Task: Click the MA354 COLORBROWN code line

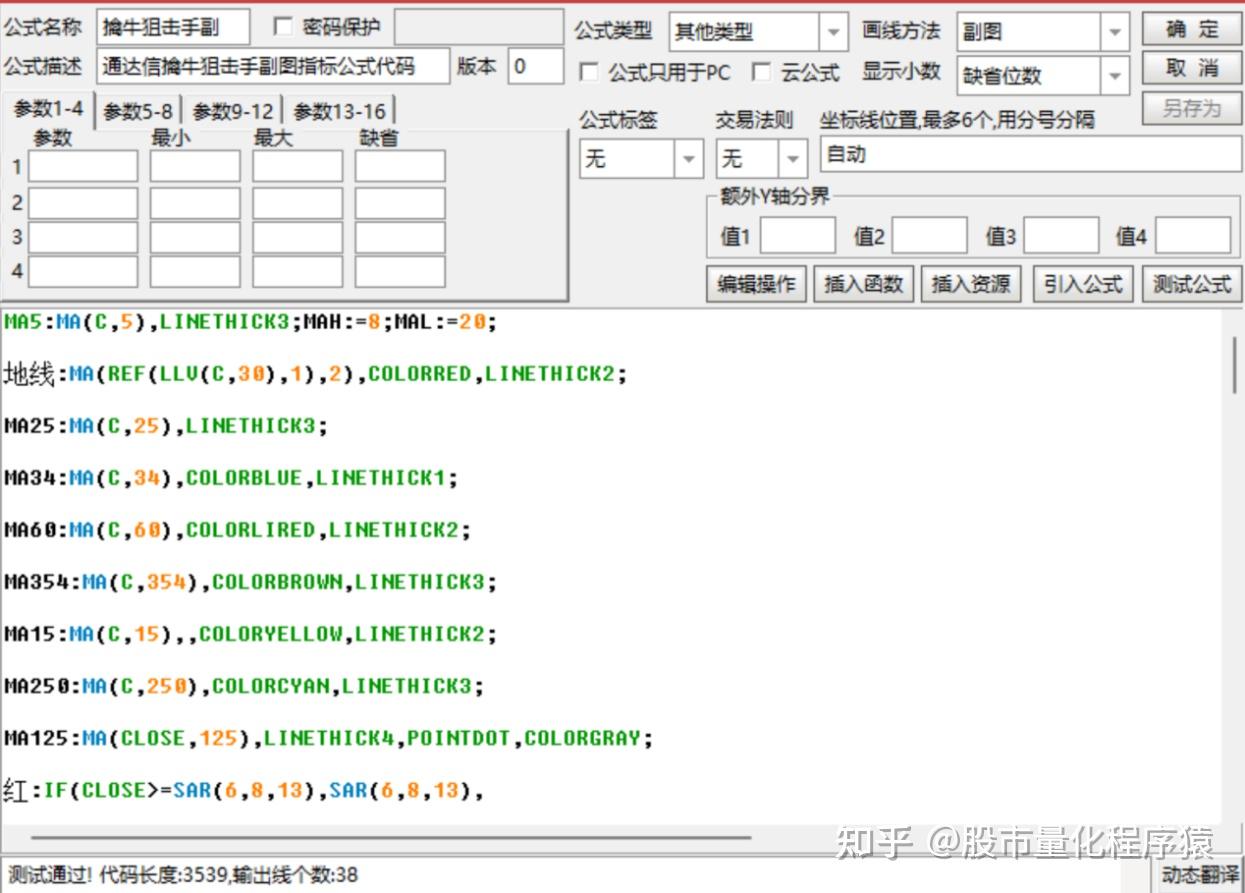Action: (x=250, y=582)
